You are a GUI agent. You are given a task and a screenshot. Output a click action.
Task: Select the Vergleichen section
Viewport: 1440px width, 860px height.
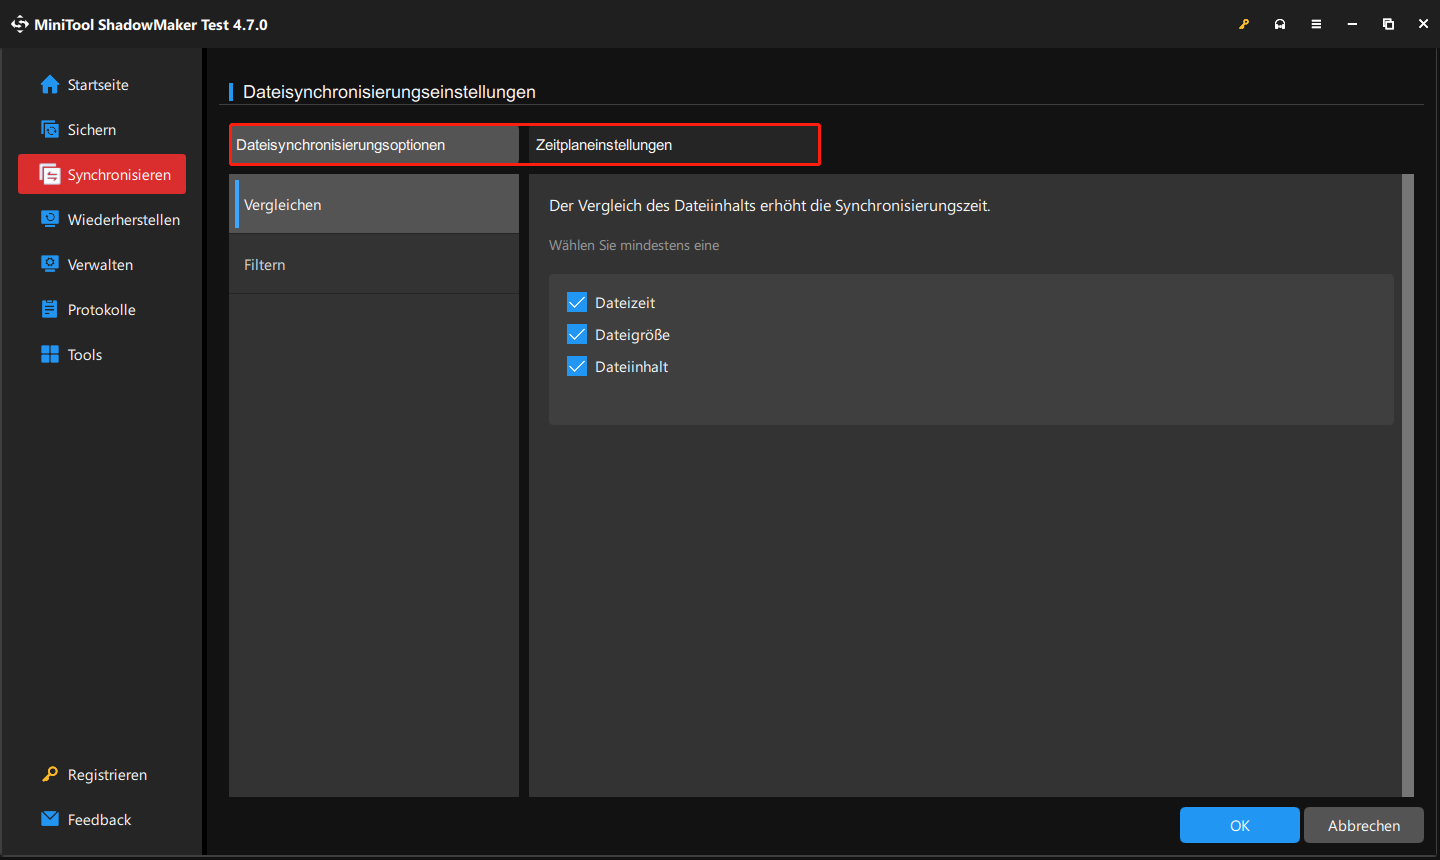point(374,204)
